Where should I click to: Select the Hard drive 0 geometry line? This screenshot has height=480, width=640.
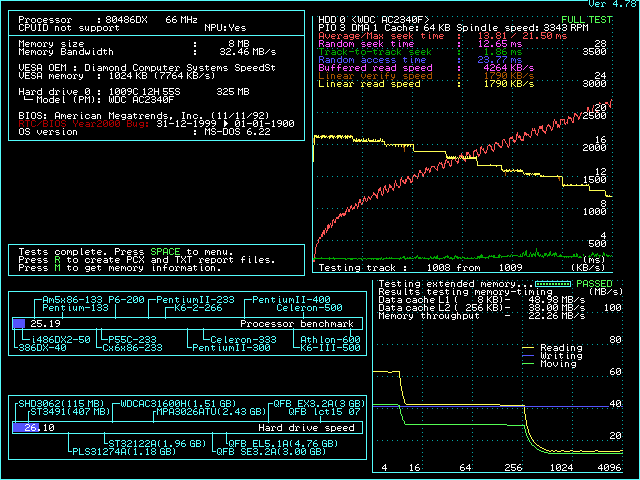(134, 92)
